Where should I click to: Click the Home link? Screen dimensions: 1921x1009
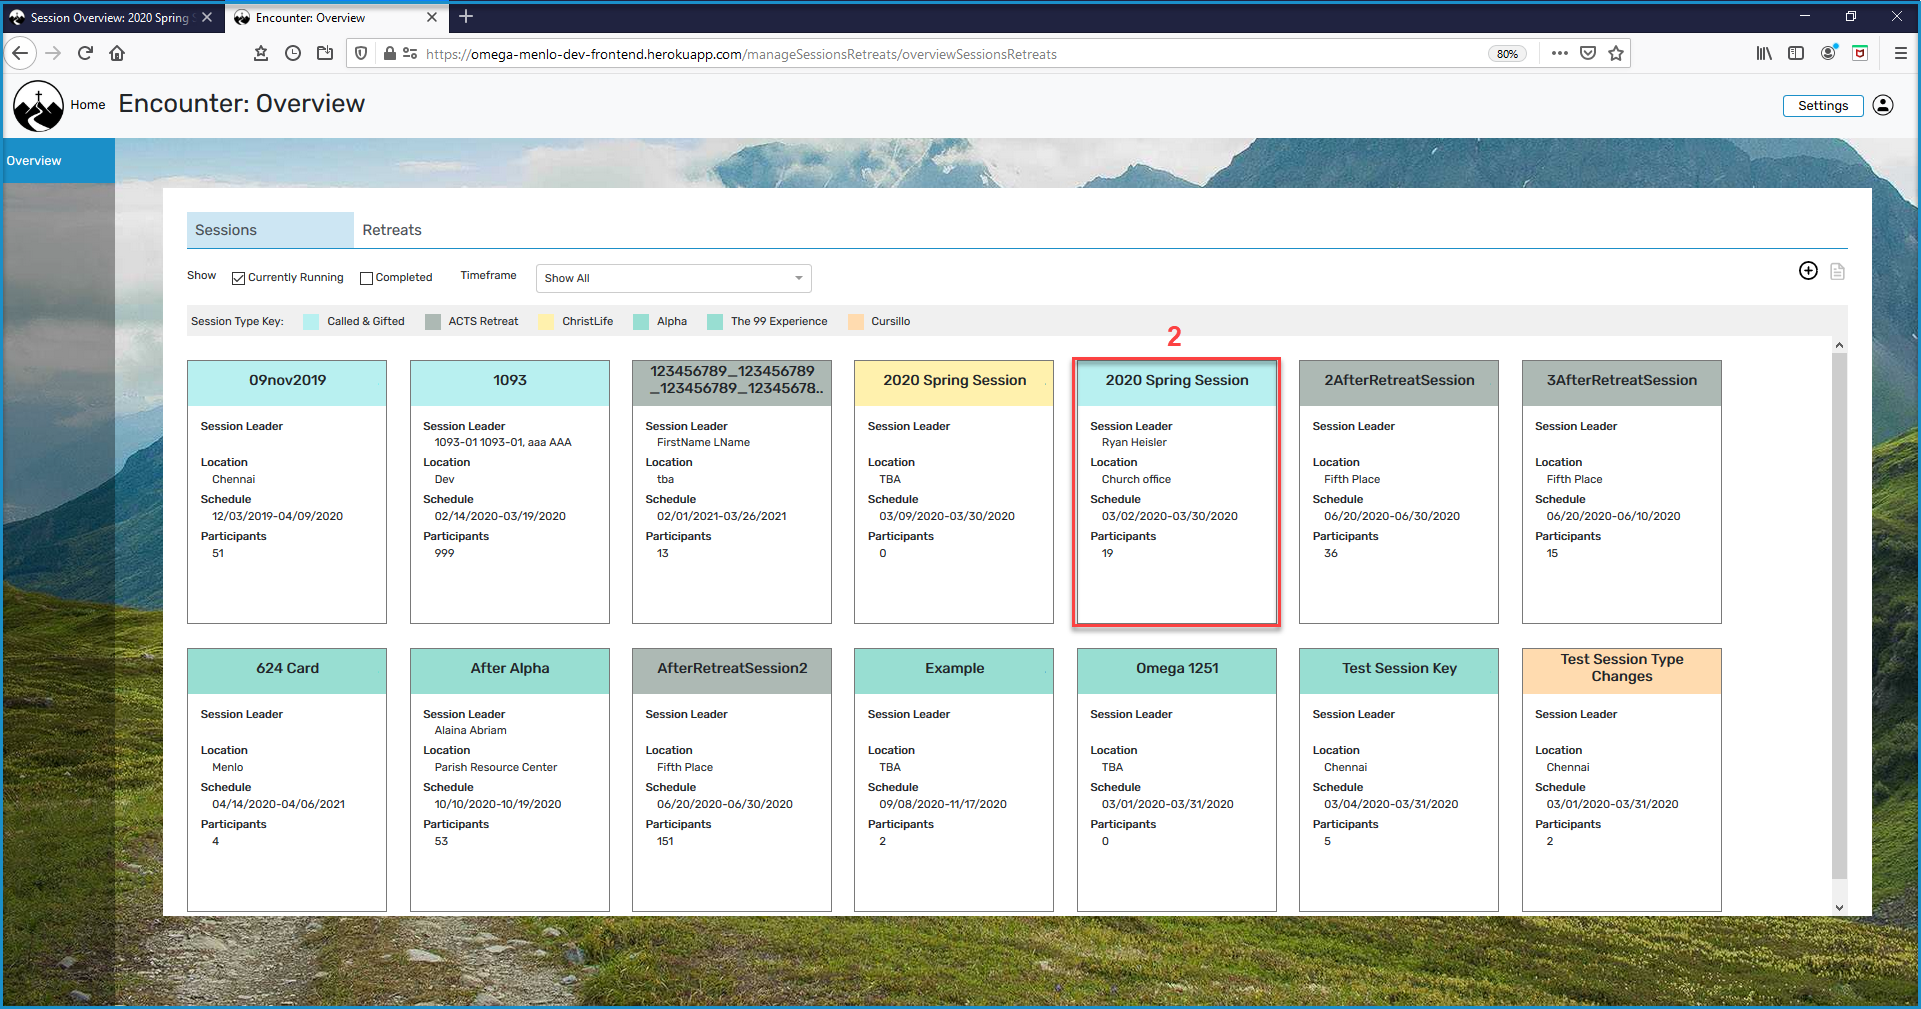(x=88, y=105)
